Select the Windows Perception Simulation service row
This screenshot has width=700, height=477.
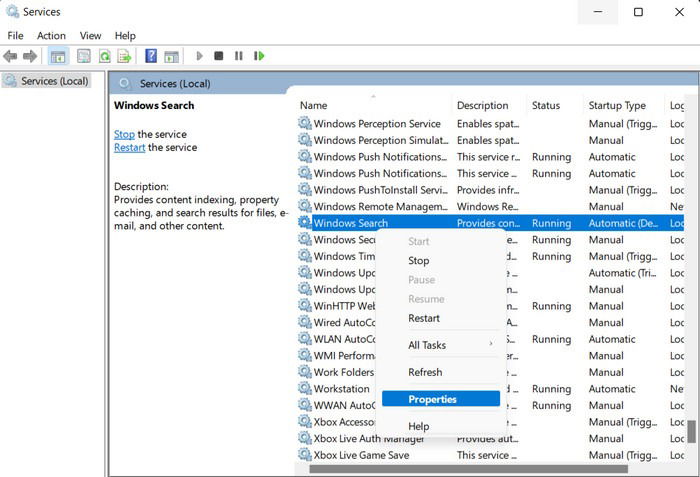490,140
